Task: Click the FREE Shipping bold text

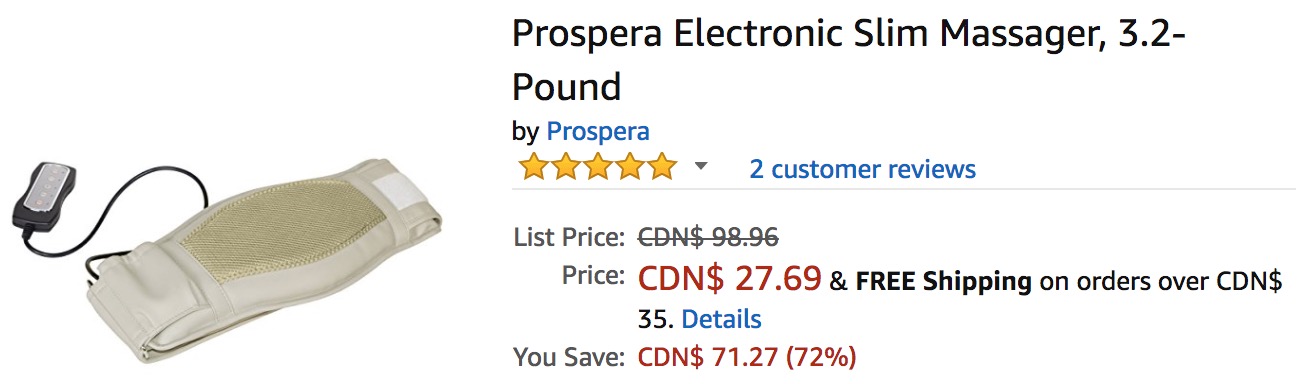Action: pyautogui.click(x=944, y=281)
